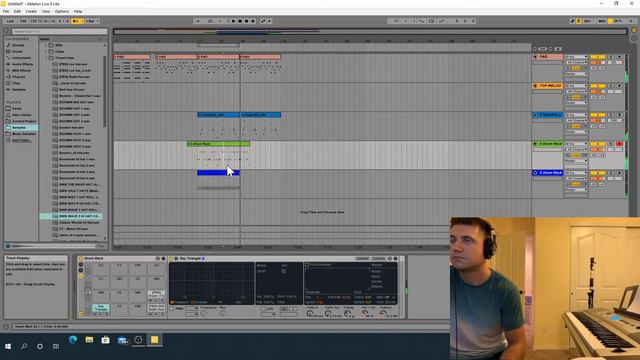Unfold the 5 Drum Rack track
The image size is (640, 360).
[x=536, y=173]
